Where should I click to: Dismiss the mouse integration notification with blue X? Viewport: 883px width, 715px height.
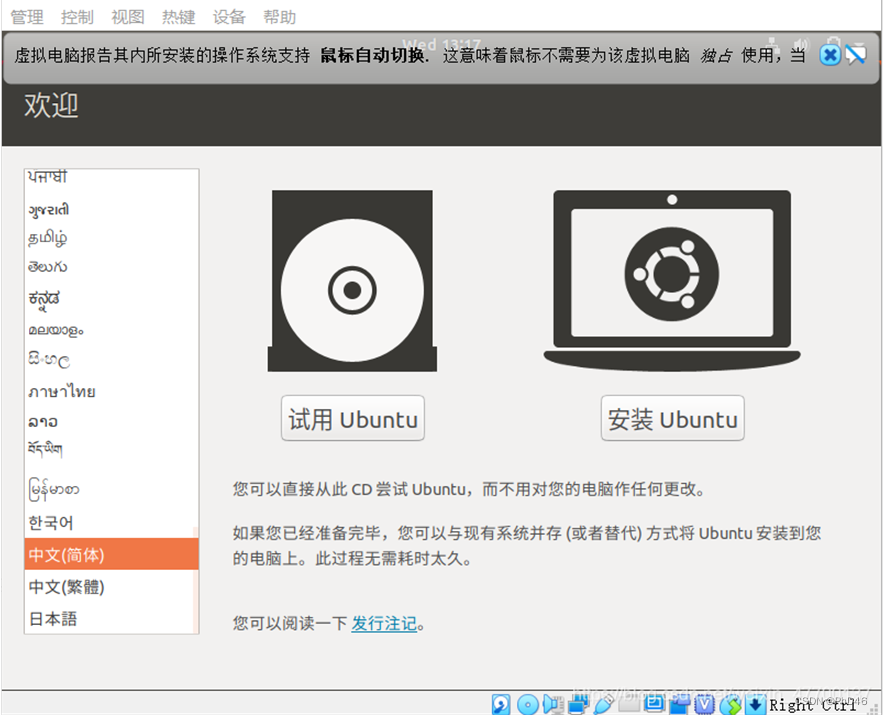pyautogui.click(x=830, y=55)
